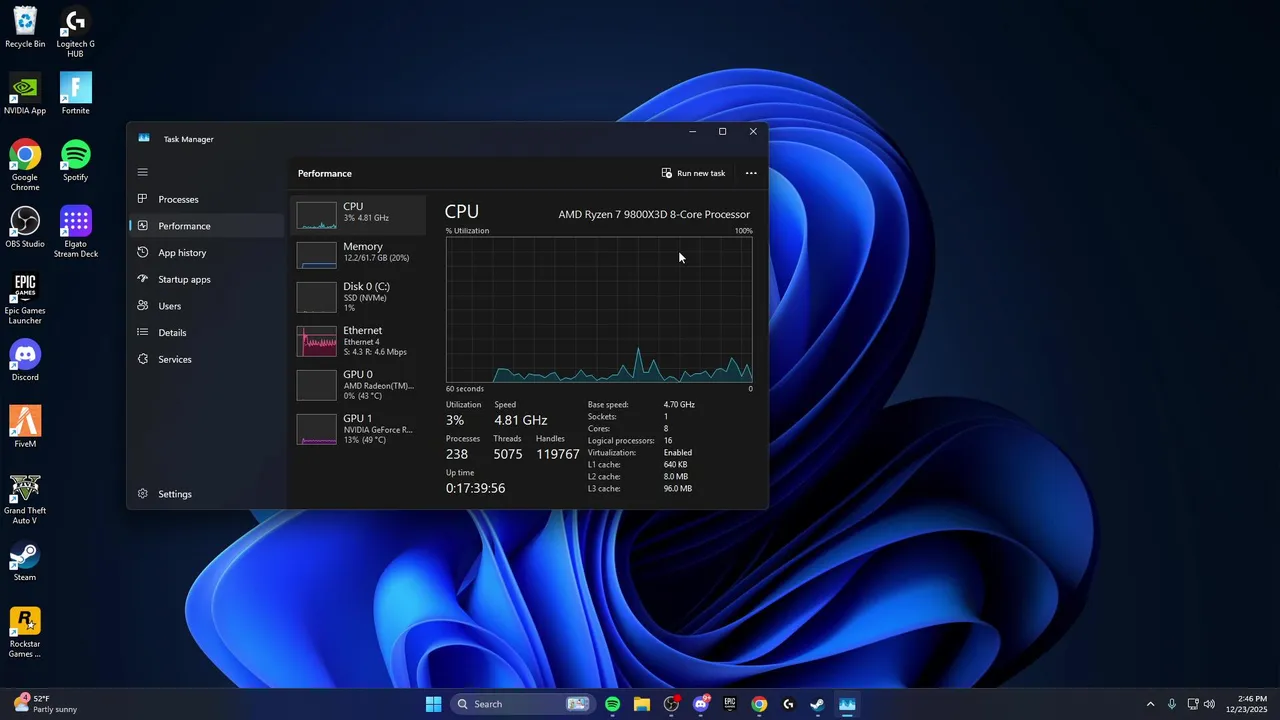Select the Memory performance item
The image size is (1280, 720).
point(358,255)
